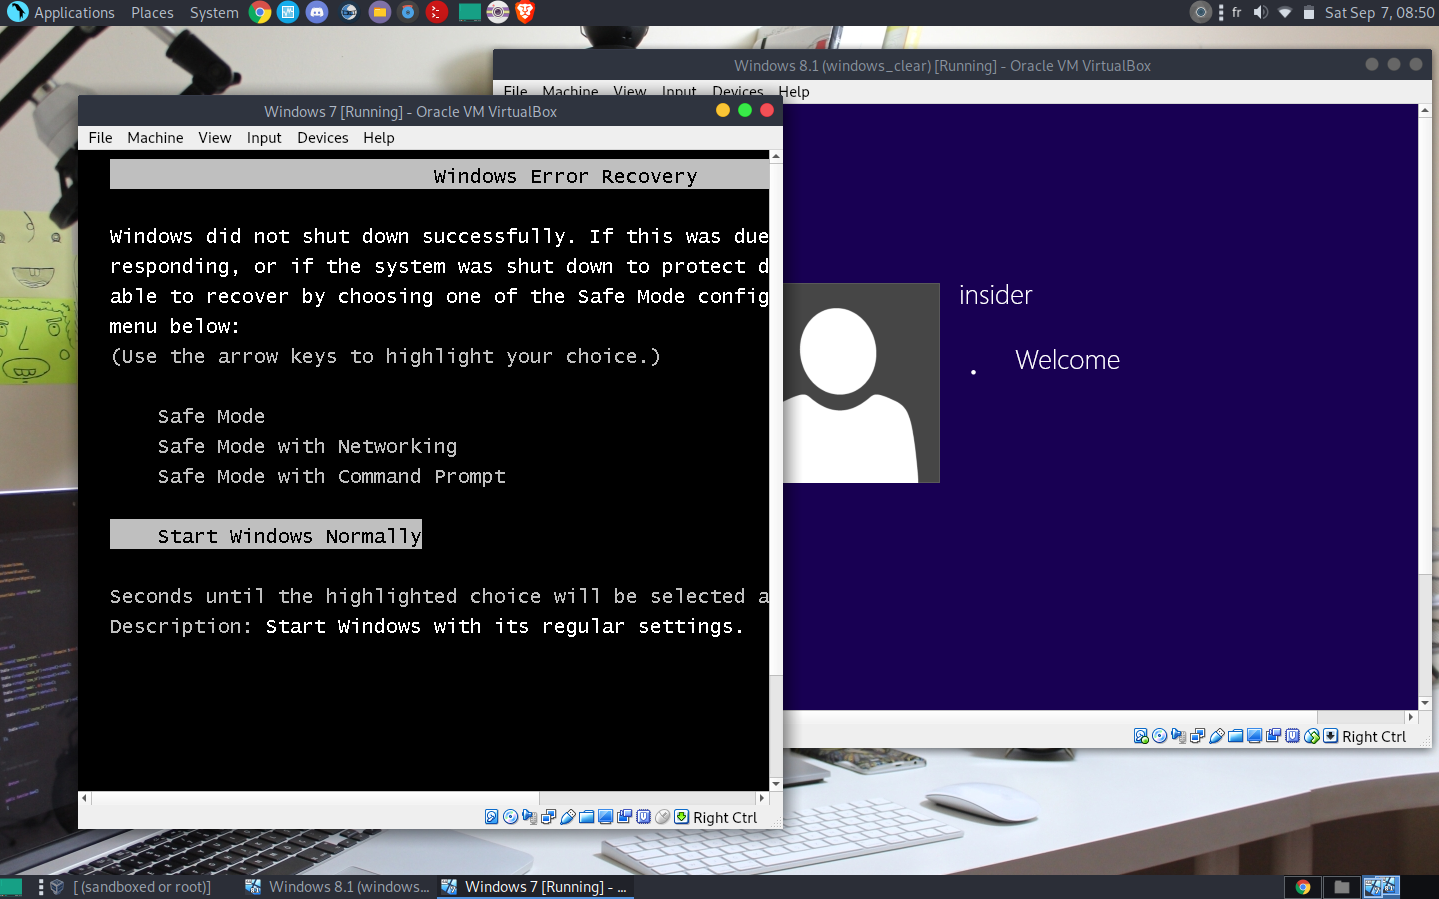The width and height of the screenshot is (1439, 899).
Task: Click the Right Ctrl host key label in Windows 8.1 window
Action: click(x=1374, y=737)
